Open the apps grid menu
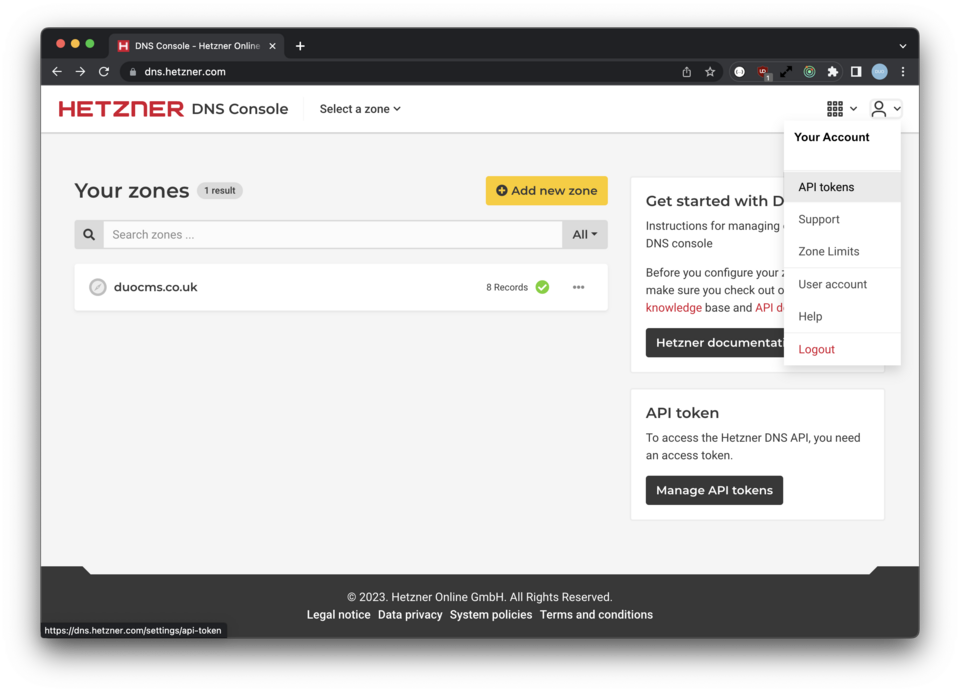The width and height of the screenshot is (960, 692). pos(842,109)
